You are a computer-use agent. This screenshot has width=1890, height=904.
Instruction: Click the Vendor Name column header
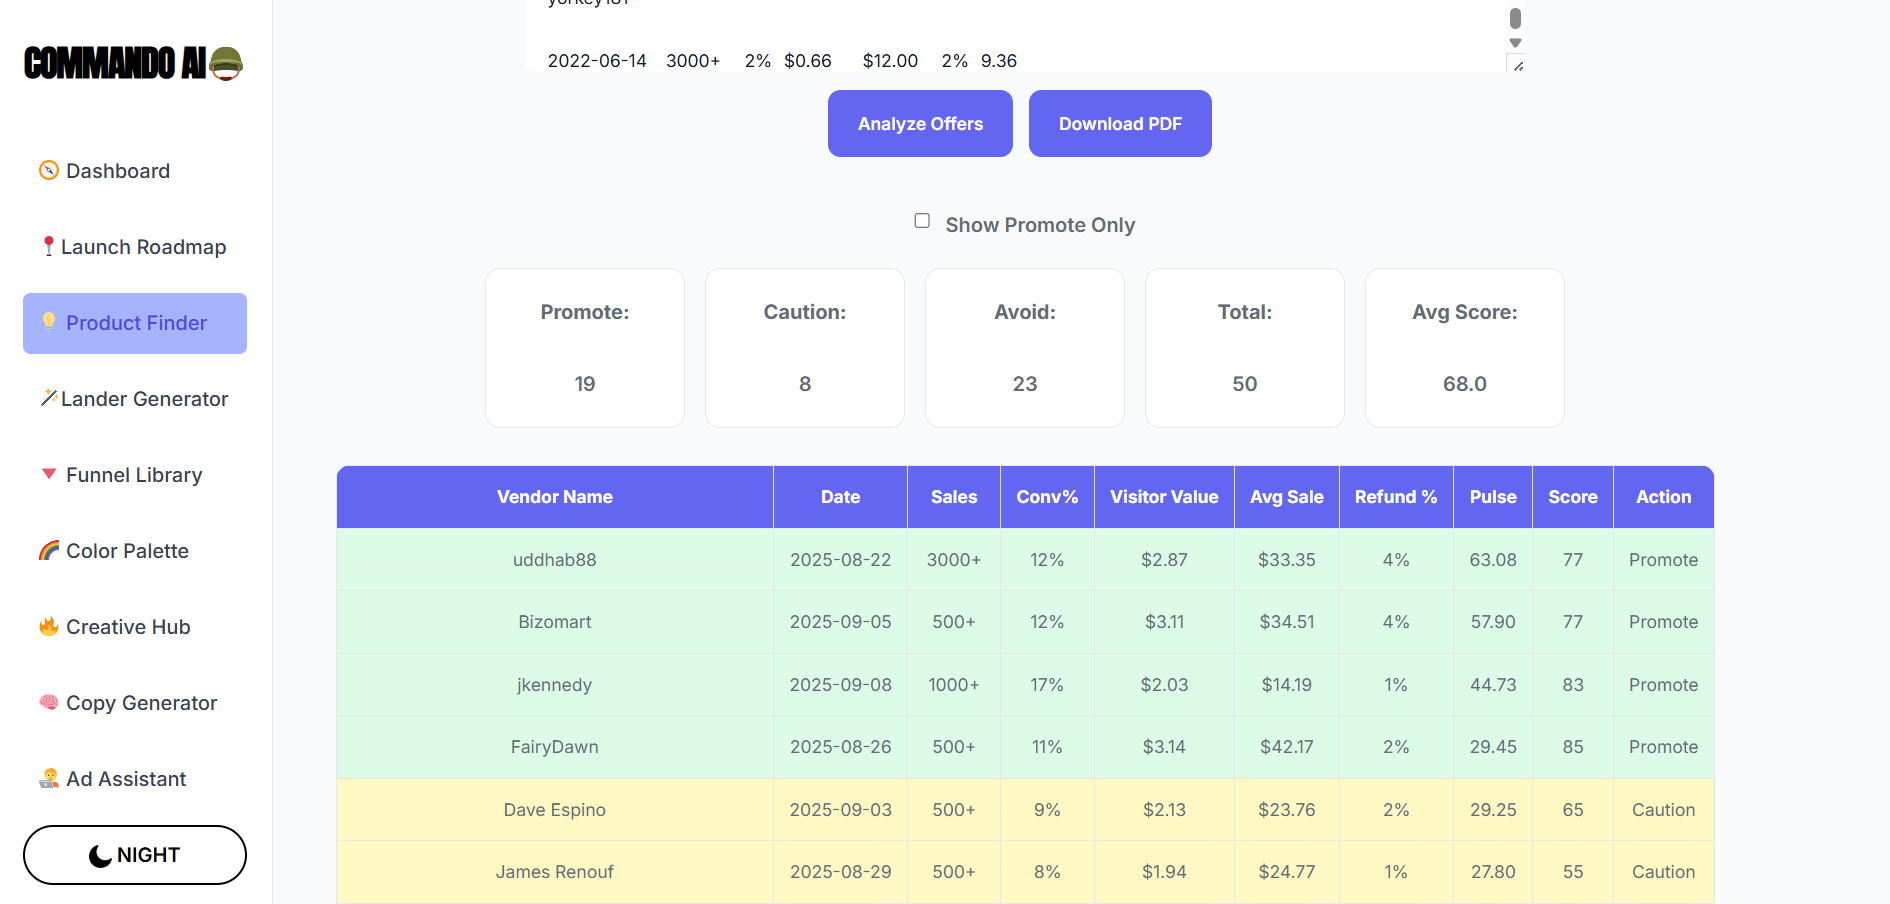click(x=555, y=497)
